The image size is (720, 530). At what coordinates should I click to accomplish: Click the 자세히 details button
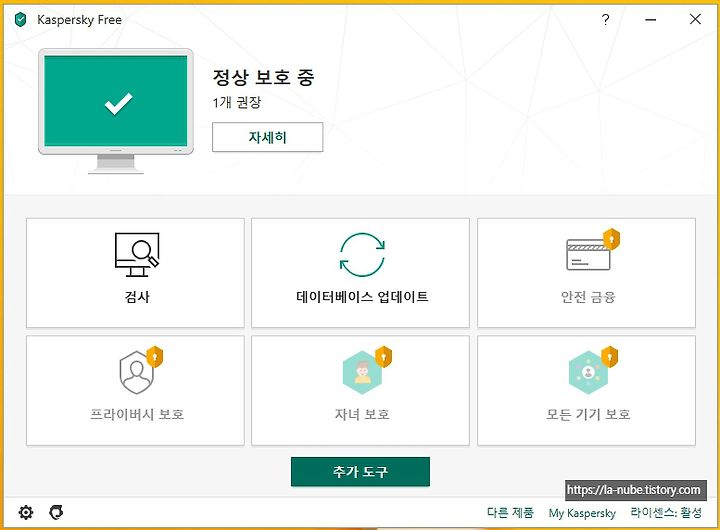click(267, 137)
